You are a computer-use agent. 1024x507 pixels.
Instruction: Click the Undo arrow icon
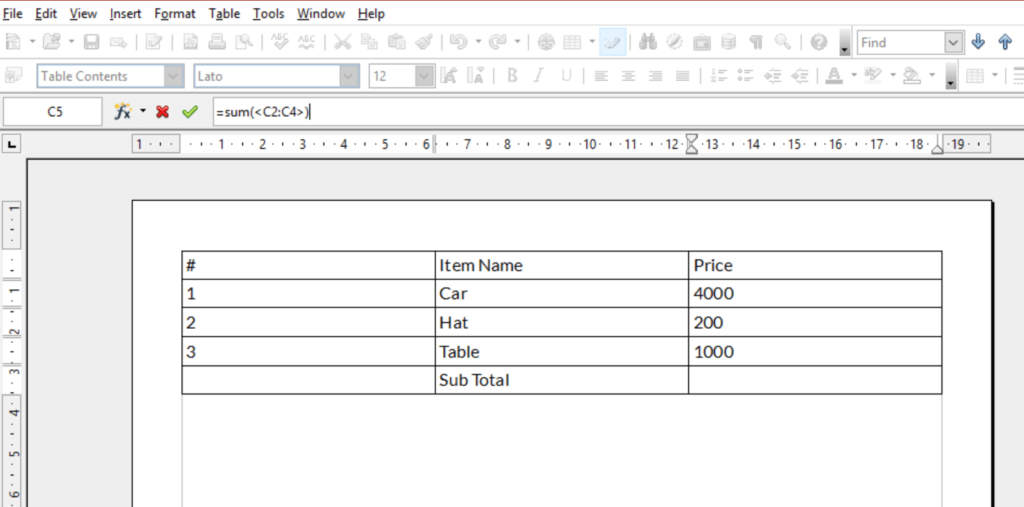coord(459,42)
